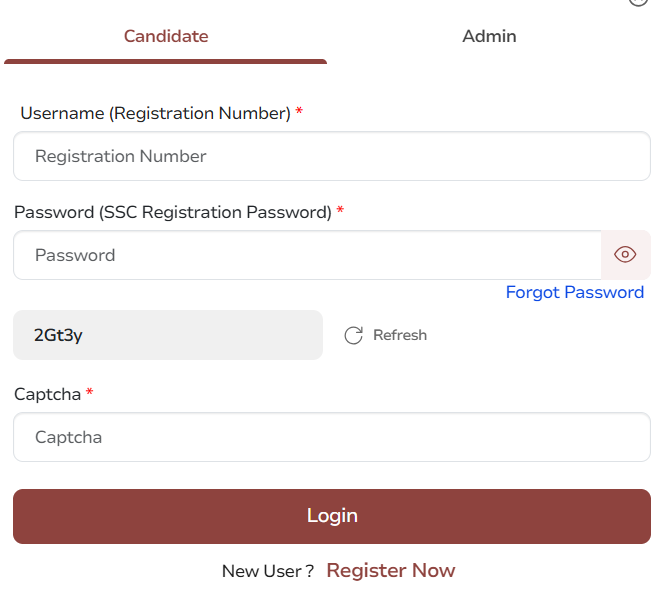Click the red asterisk beside Password label
This screenshot has width=668, height=592.
tap(340, 211)
